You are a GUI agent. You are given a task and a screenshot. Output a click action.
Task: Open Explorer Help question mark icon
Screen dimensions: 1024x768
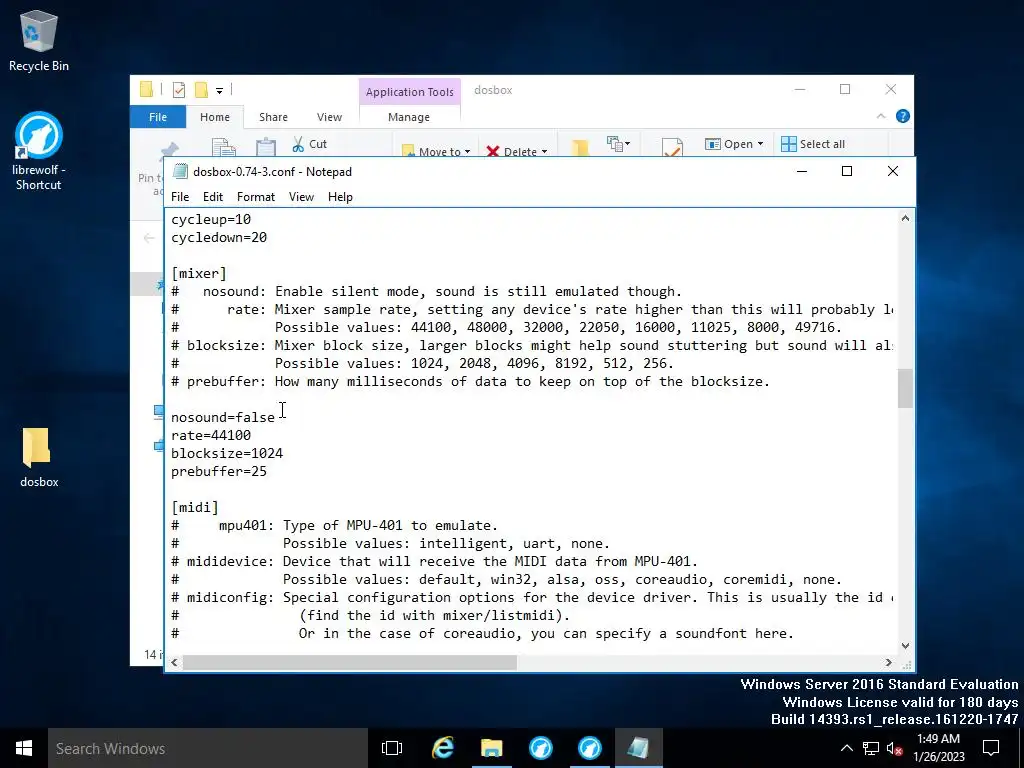[x=903, y=116]
